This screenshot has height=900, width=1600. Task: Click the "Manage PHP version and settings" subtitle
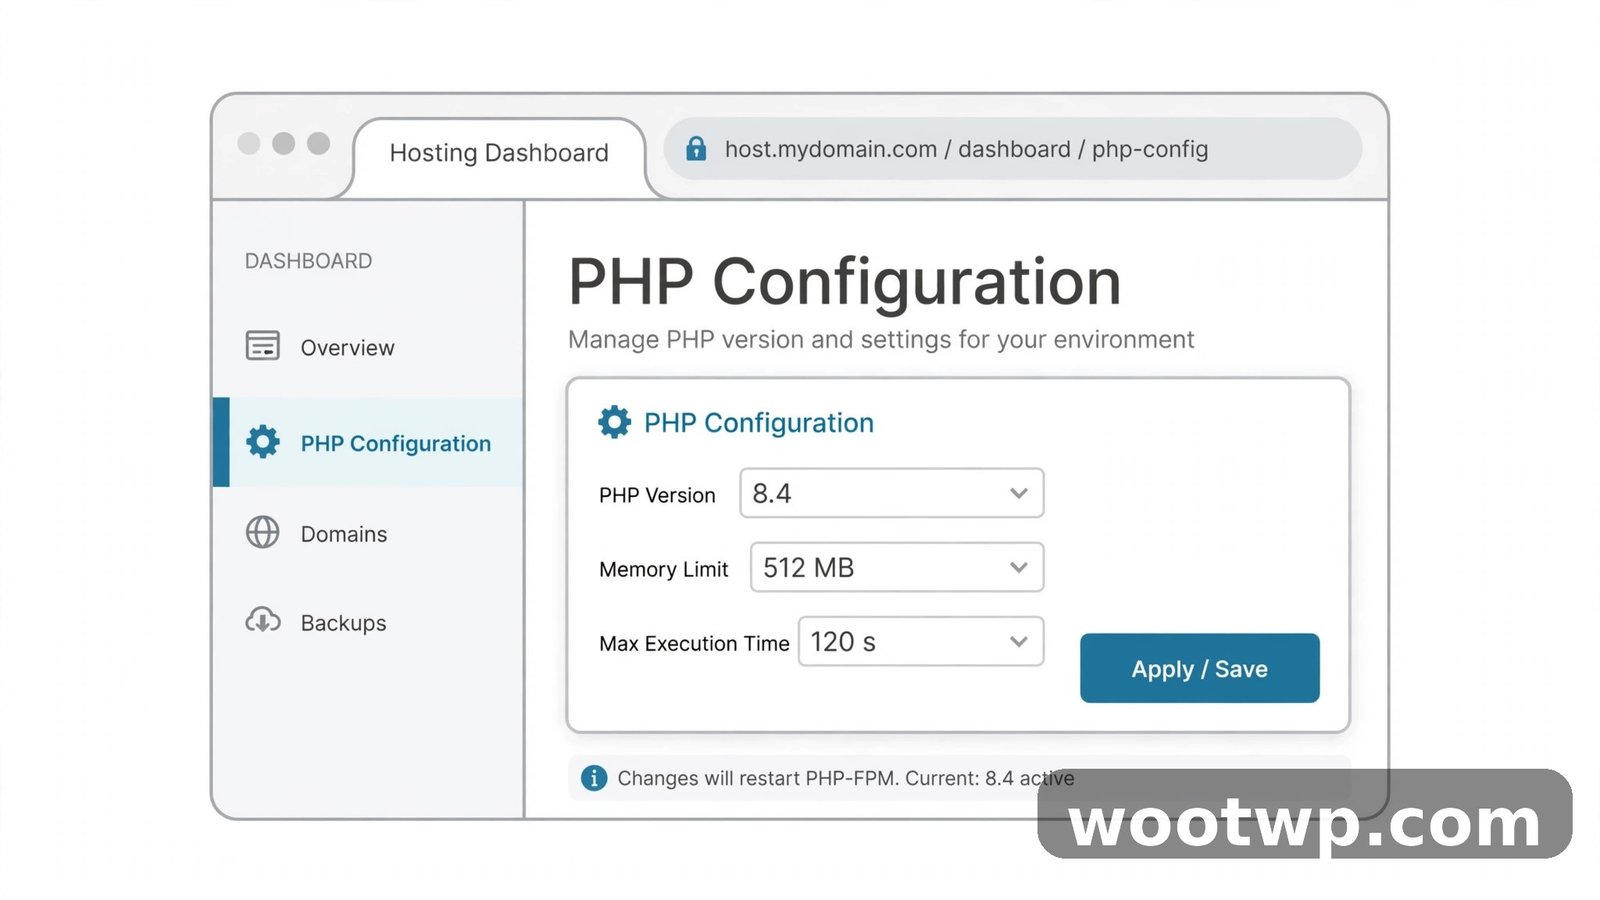click(x=881, y=340)
